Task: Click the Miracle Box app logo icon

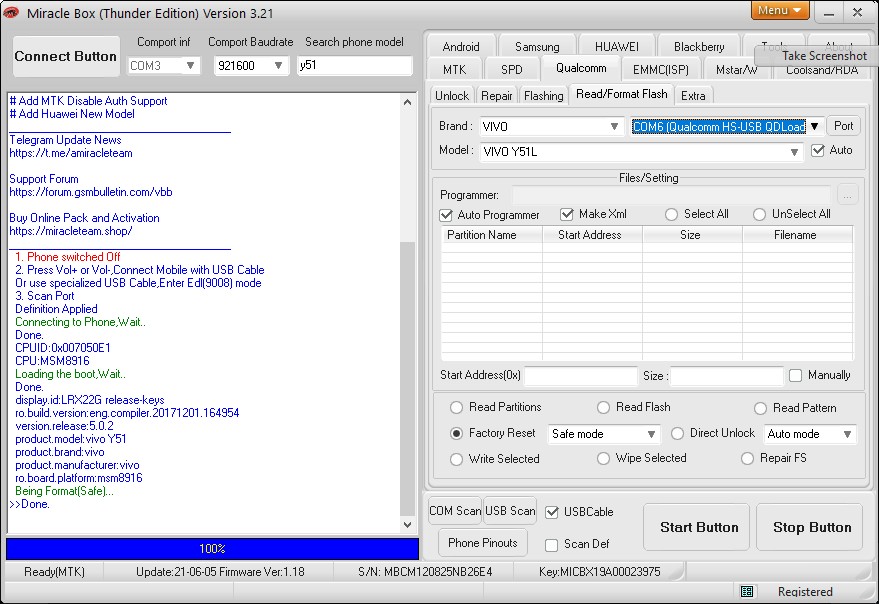Action: point(11,12)
